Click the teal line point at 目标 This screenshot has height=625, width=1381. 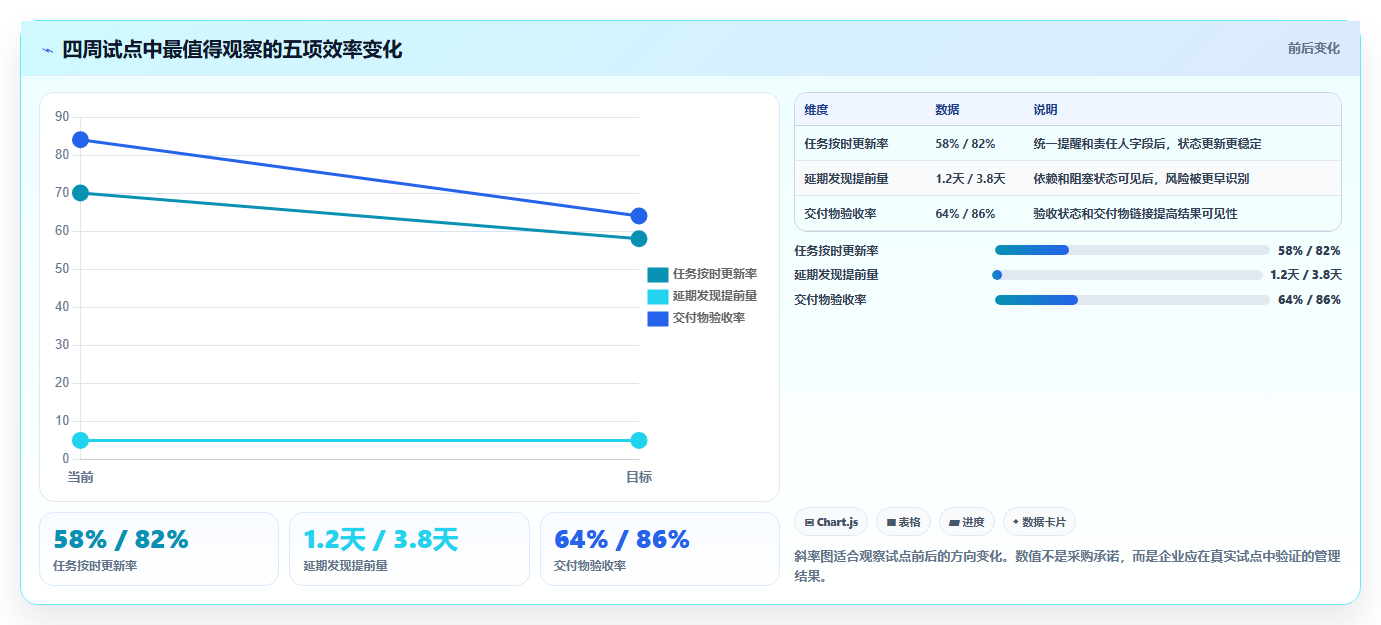[639, 238]
